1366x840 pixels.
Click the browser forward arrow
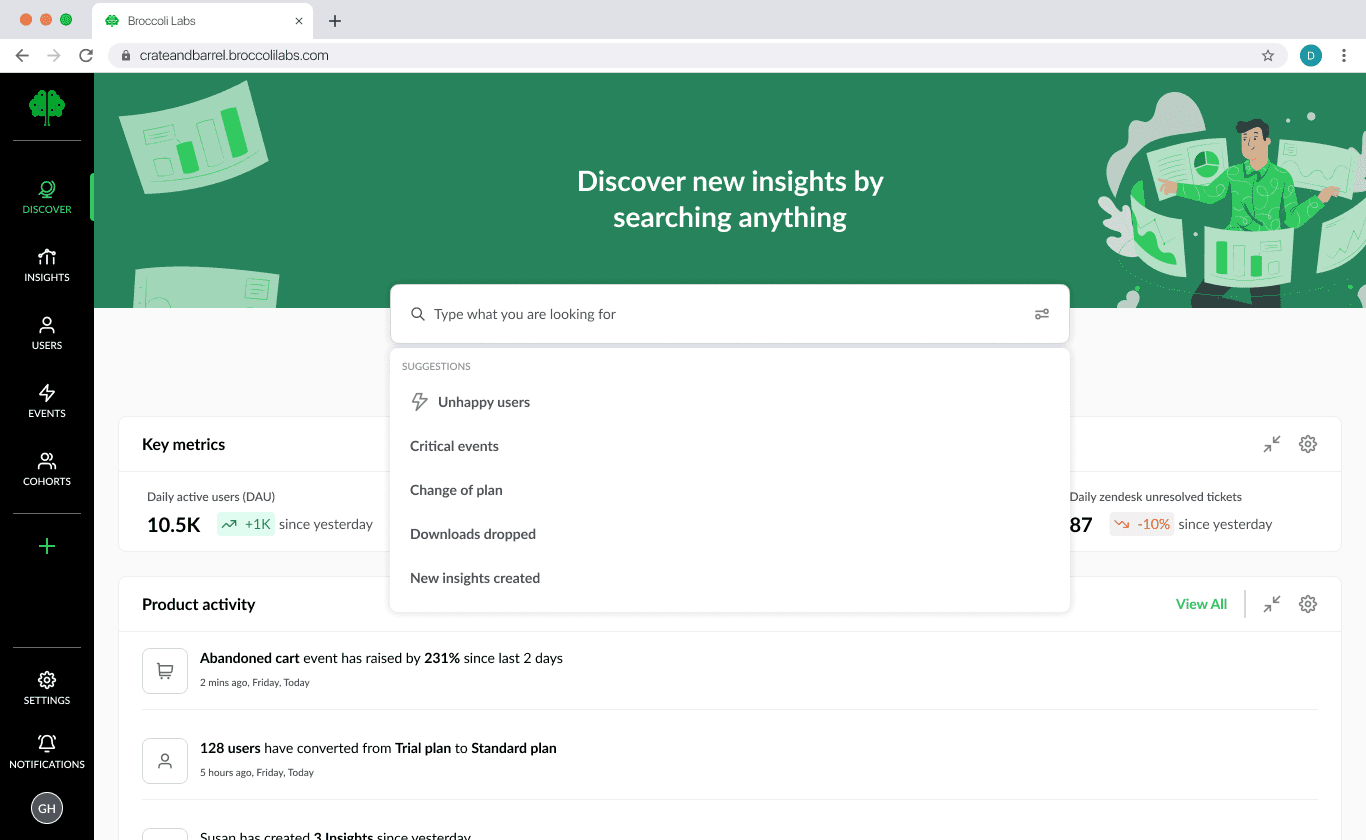(x=54, y=56)
